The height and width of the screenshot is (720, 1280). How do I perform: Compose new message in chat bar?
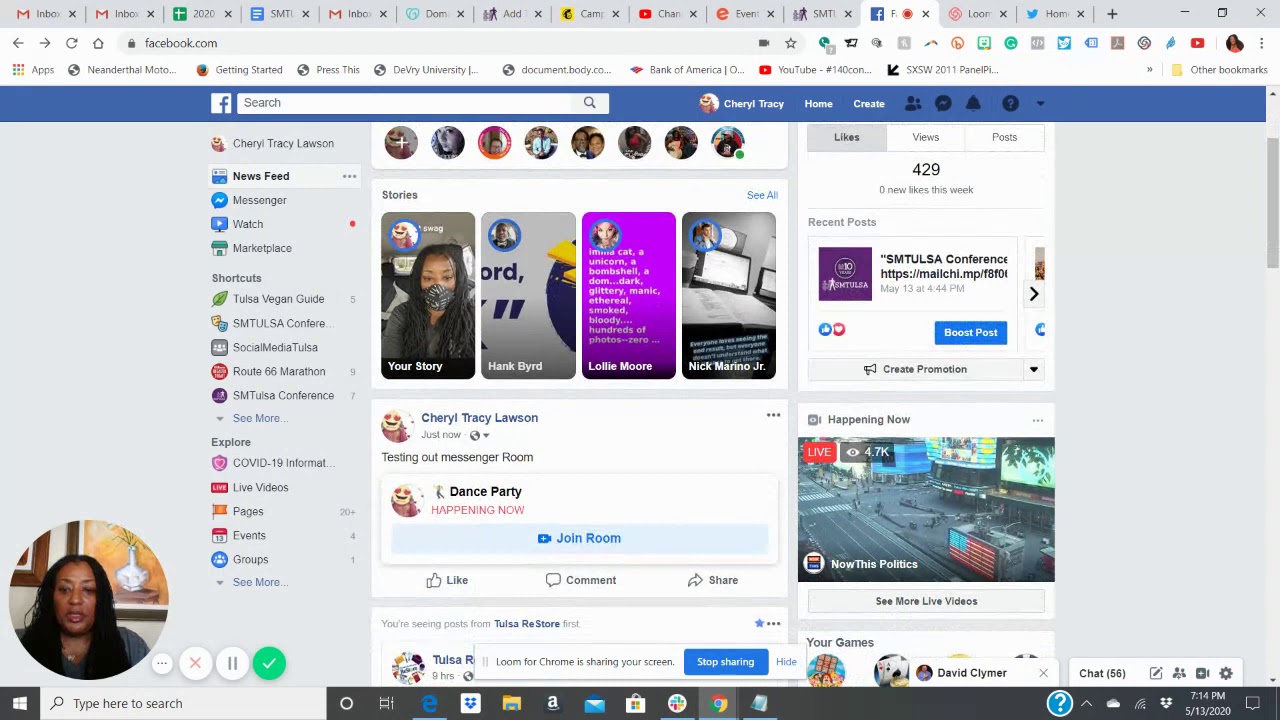[x=1156, y=674]
